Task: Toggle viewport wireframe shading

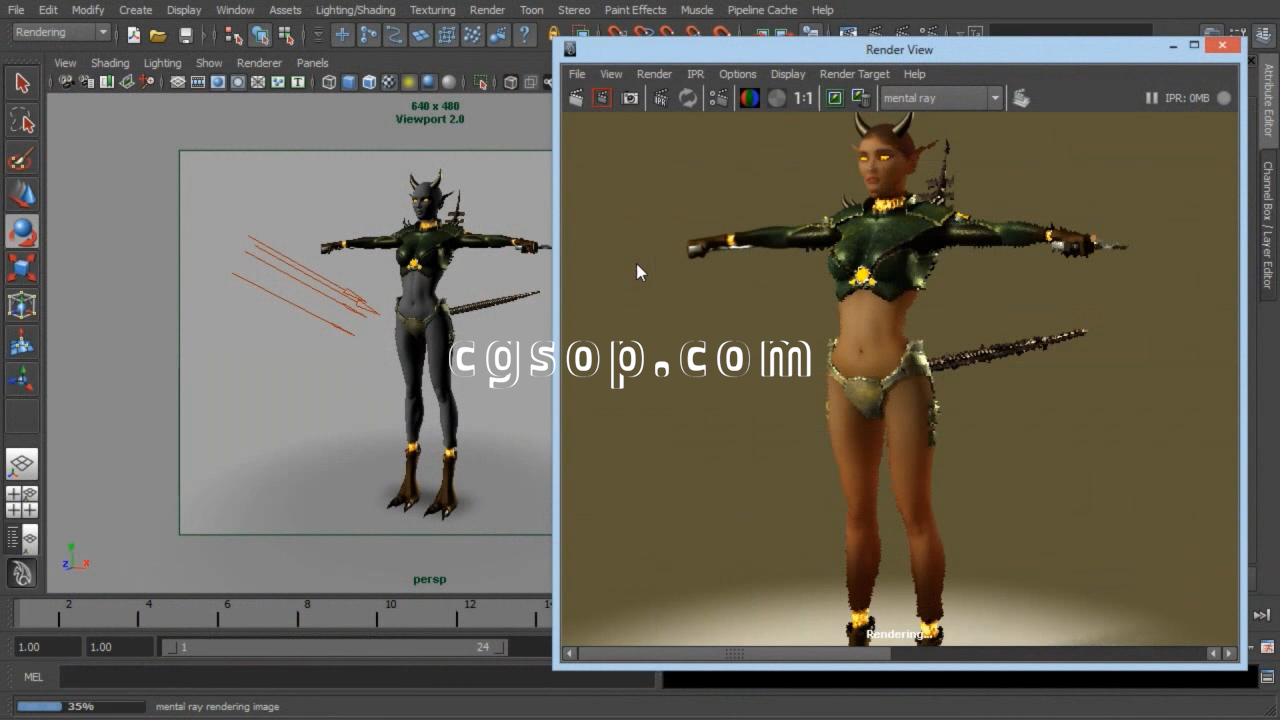Action: coord(329,82)
